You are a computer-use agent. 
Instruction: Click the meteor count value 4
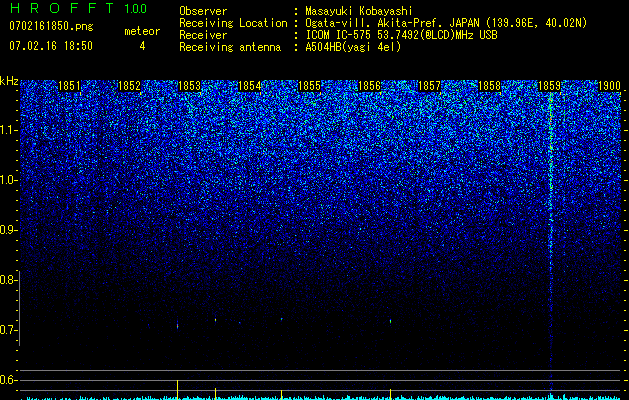[142, 46]
